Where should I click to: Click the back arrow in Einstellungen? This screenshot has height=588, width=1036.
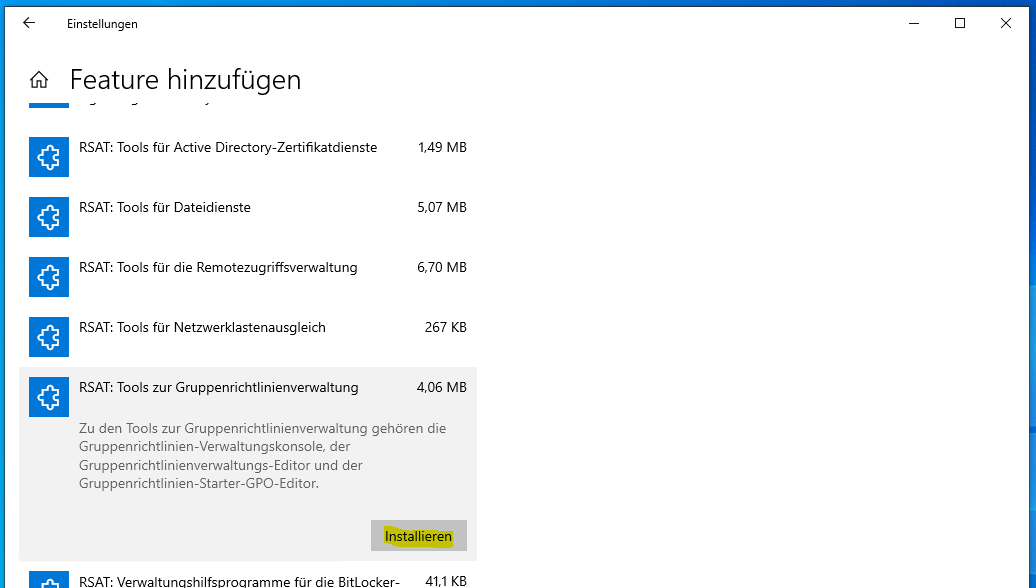coord(28,23)
